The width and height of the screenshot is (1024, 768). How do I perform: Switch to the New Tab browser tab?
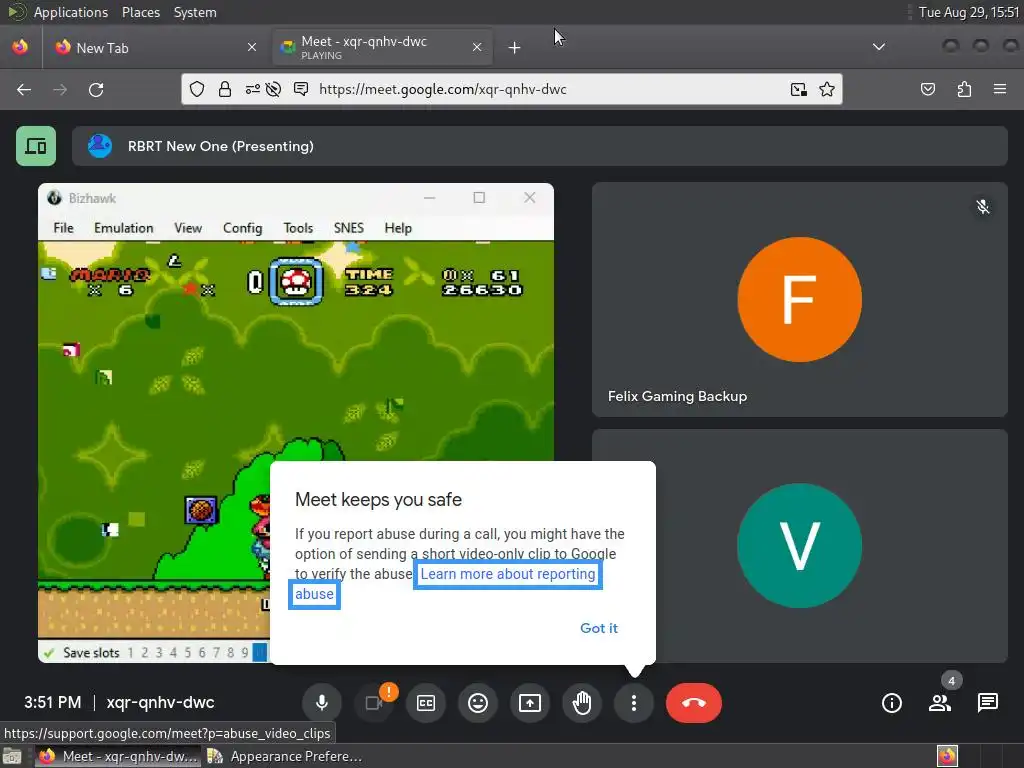(155, 47)
